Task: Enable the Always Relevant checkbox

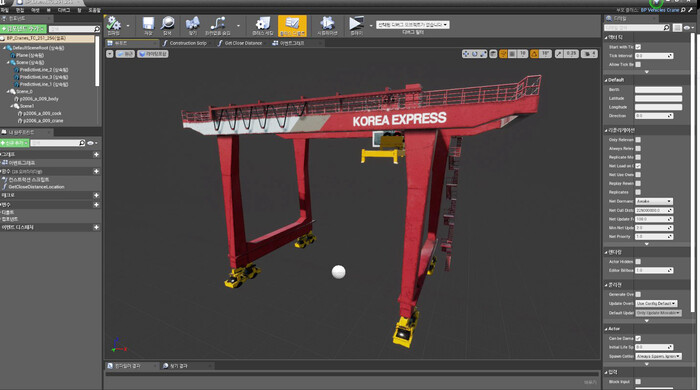Action: point(638,149)
